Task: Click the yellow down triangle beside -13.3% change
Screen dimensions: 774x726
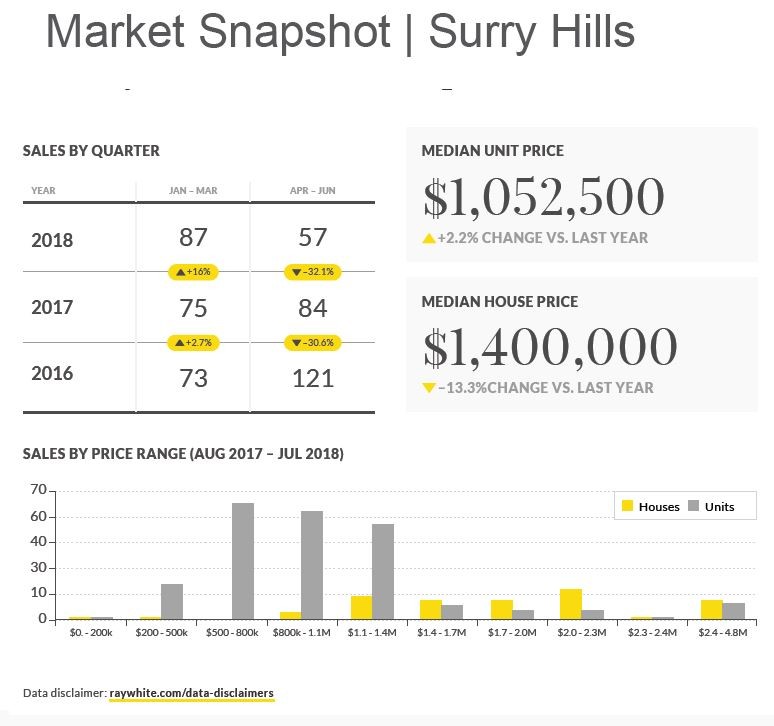Action: 429,387
